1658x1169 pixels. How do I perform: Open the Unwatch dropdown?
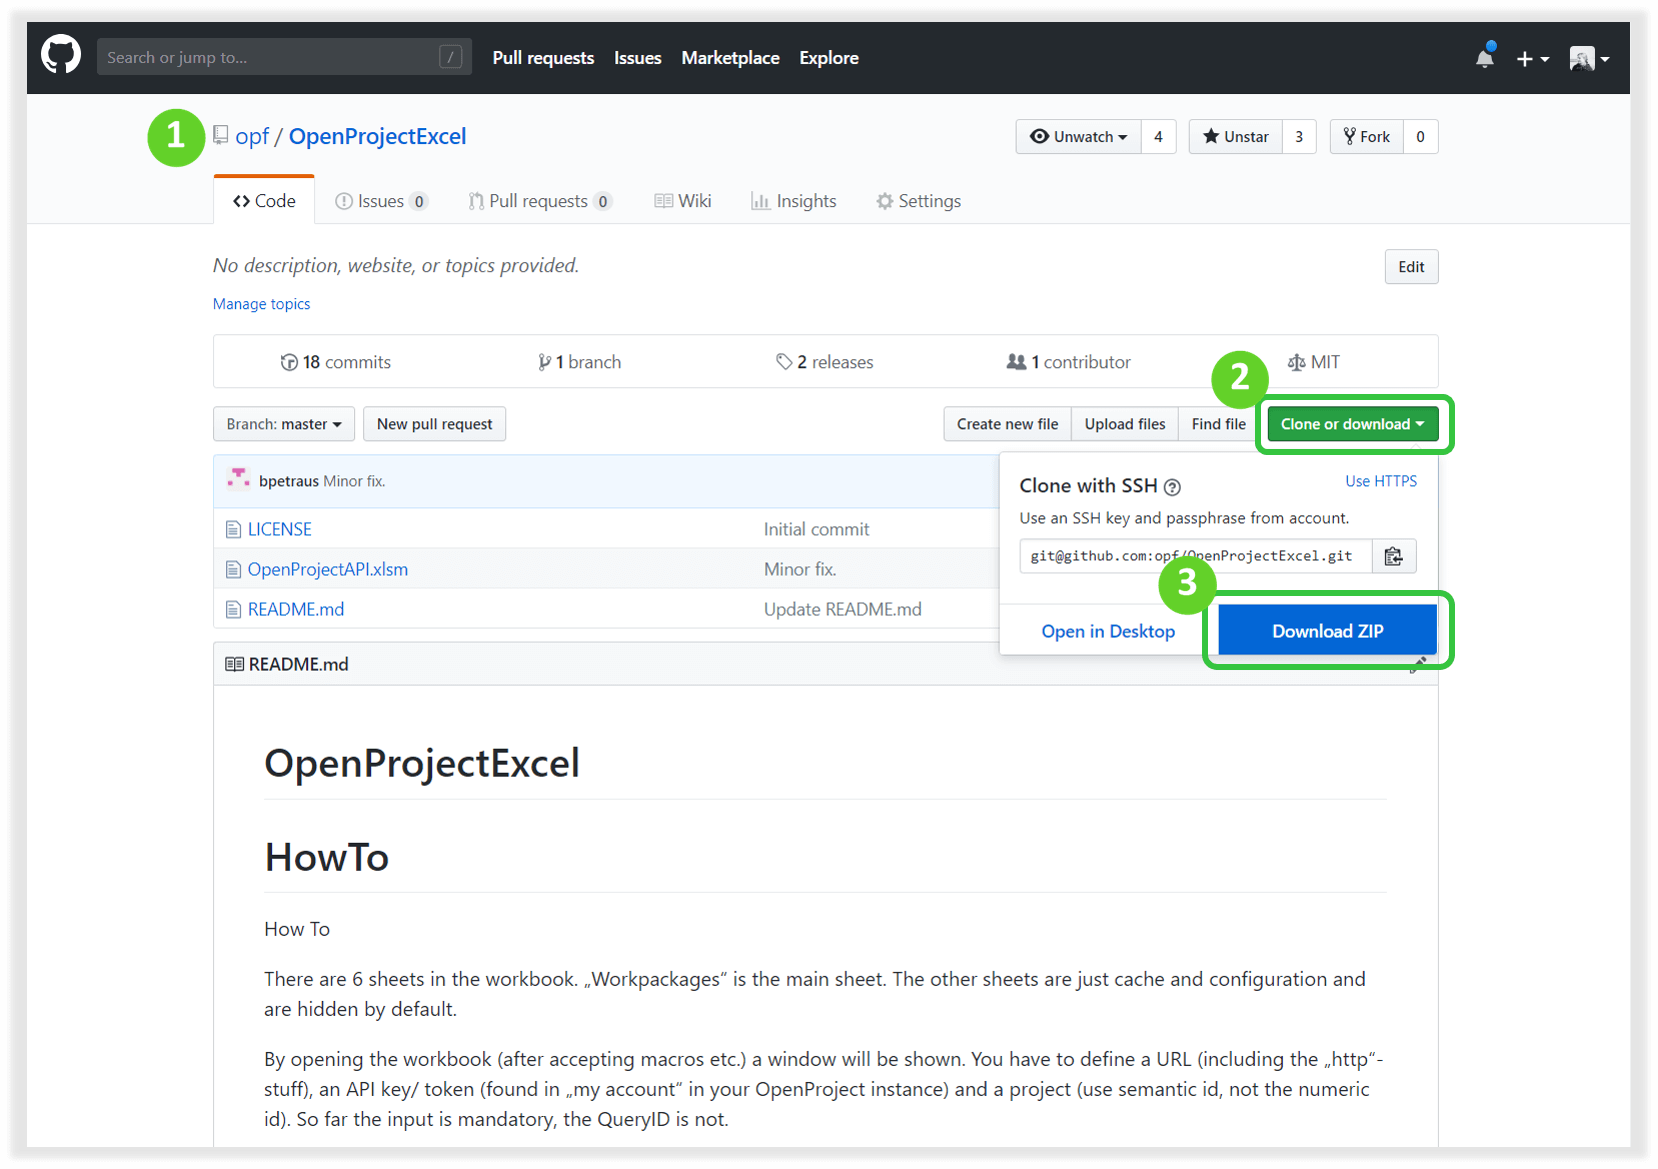1079,137
